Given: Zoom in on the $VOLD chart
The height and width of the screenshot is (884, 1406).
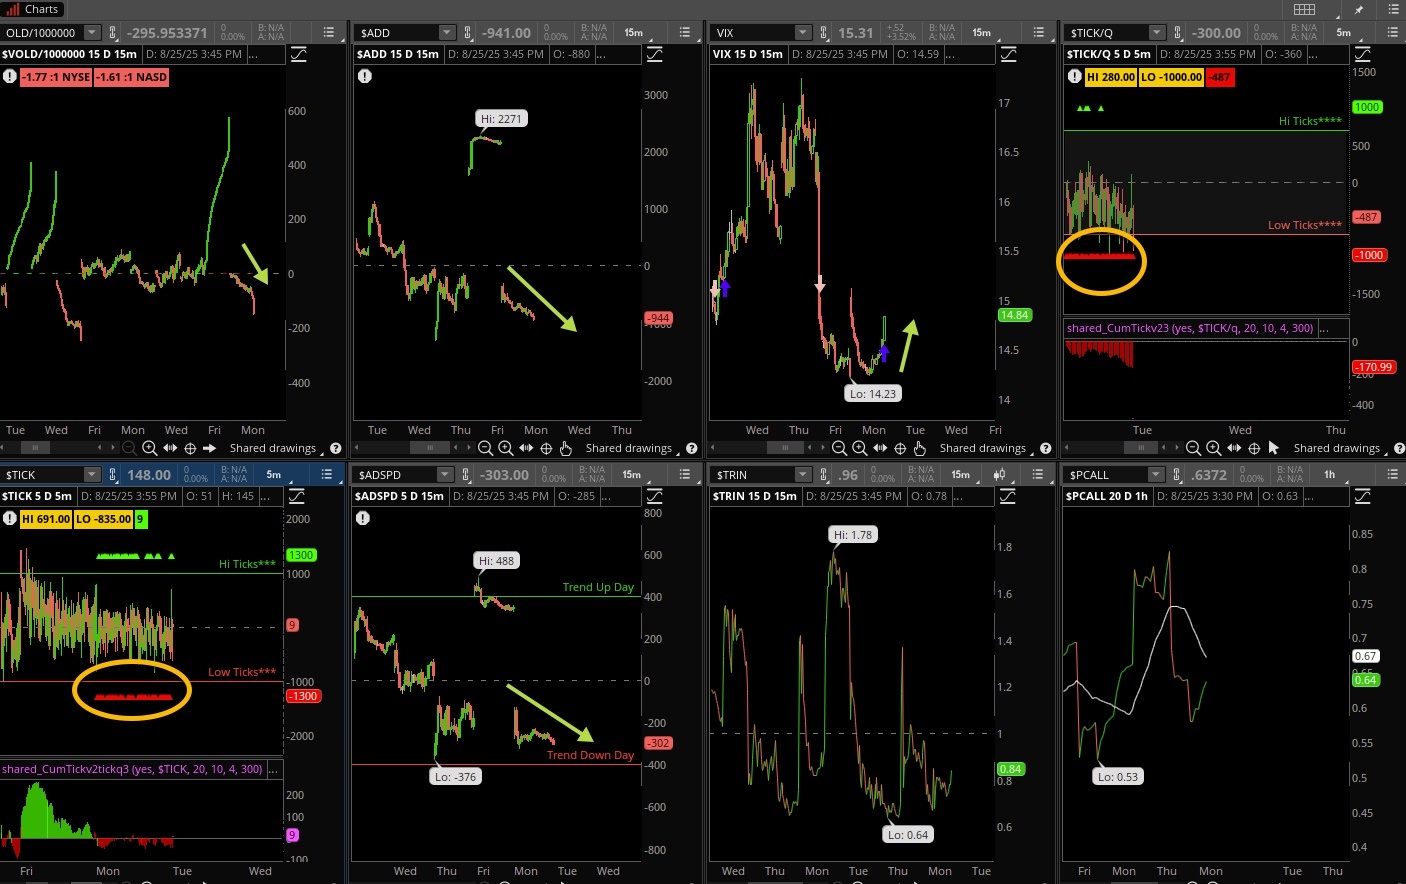Looking at the screenshot, I should [149, 448].
